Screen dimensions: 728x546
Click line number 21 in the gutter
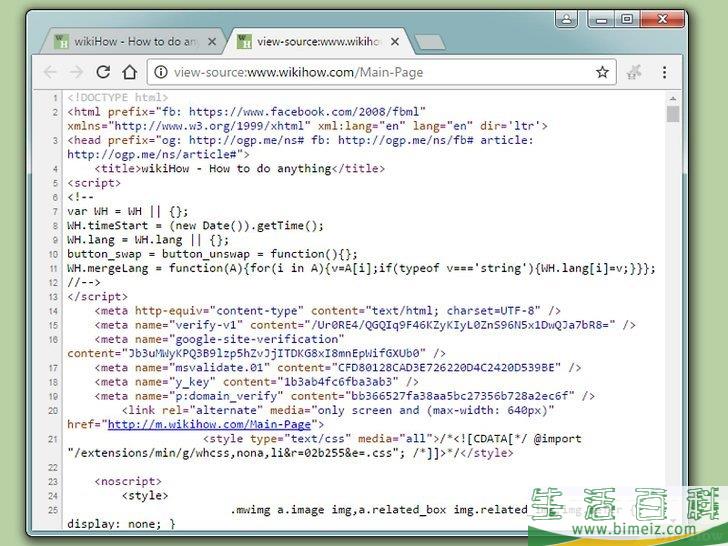[x=53, y=439]
